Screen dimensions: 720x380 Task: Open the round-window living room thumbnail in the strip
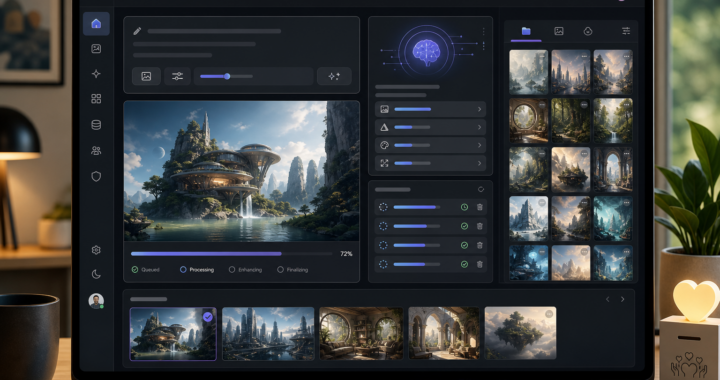[361, 333]
